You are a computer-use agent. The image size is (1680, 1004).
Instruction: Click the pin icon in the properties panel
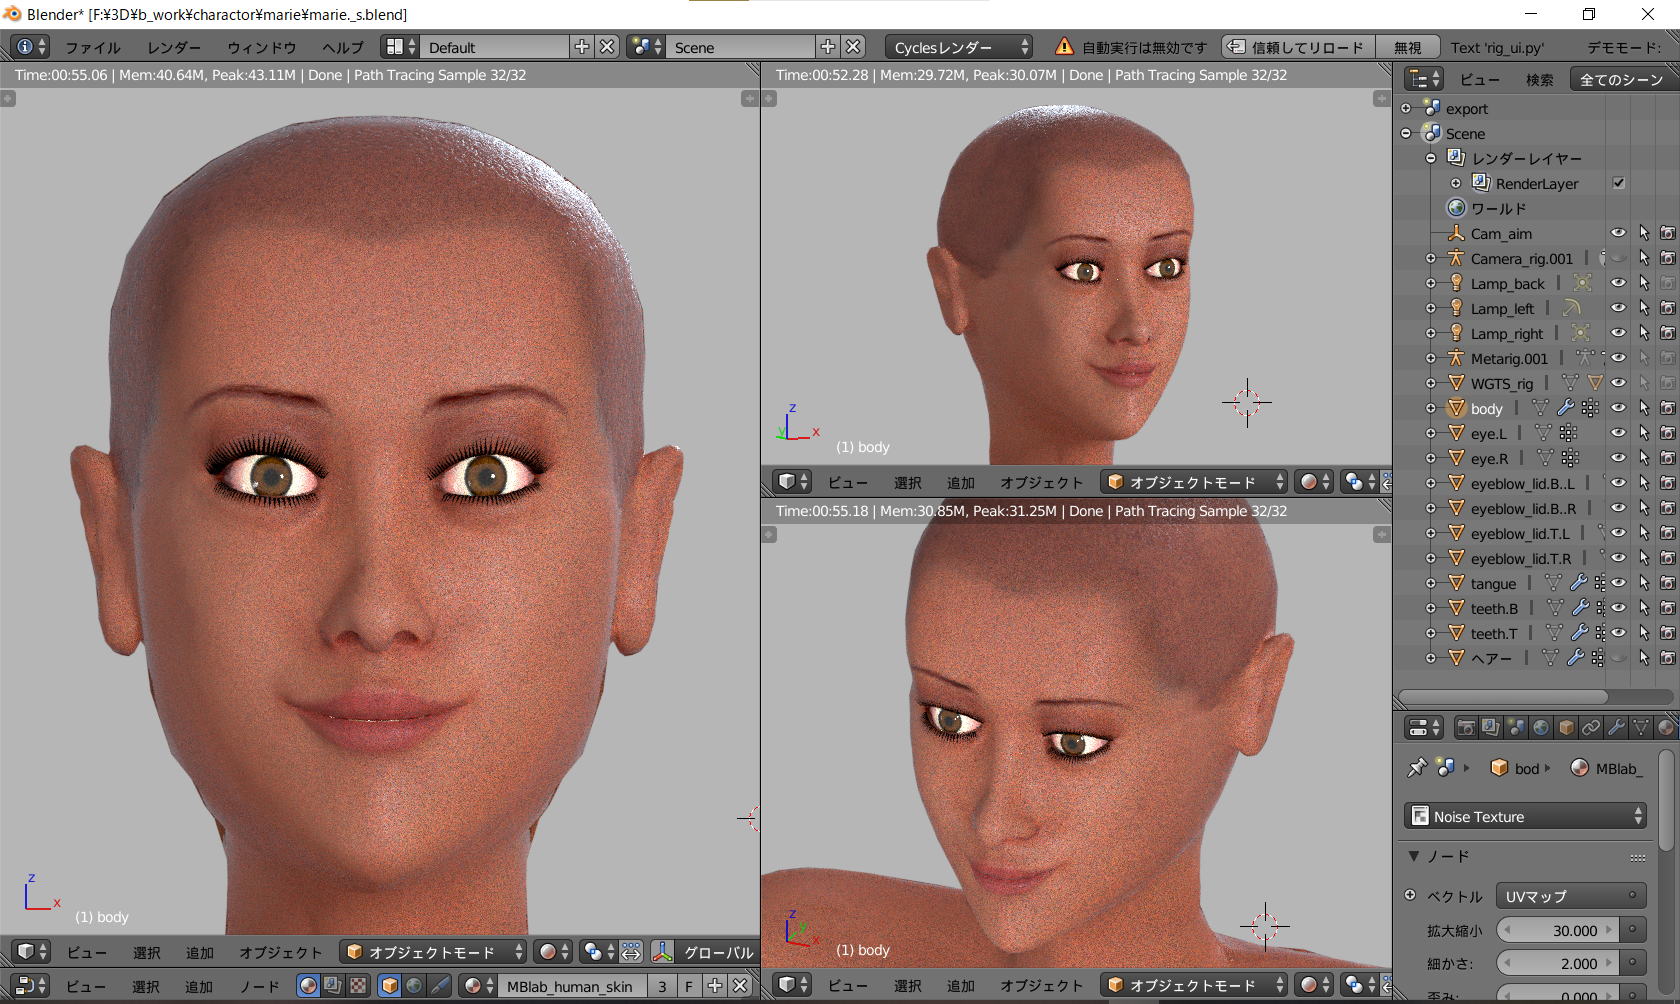[1417, 768]
